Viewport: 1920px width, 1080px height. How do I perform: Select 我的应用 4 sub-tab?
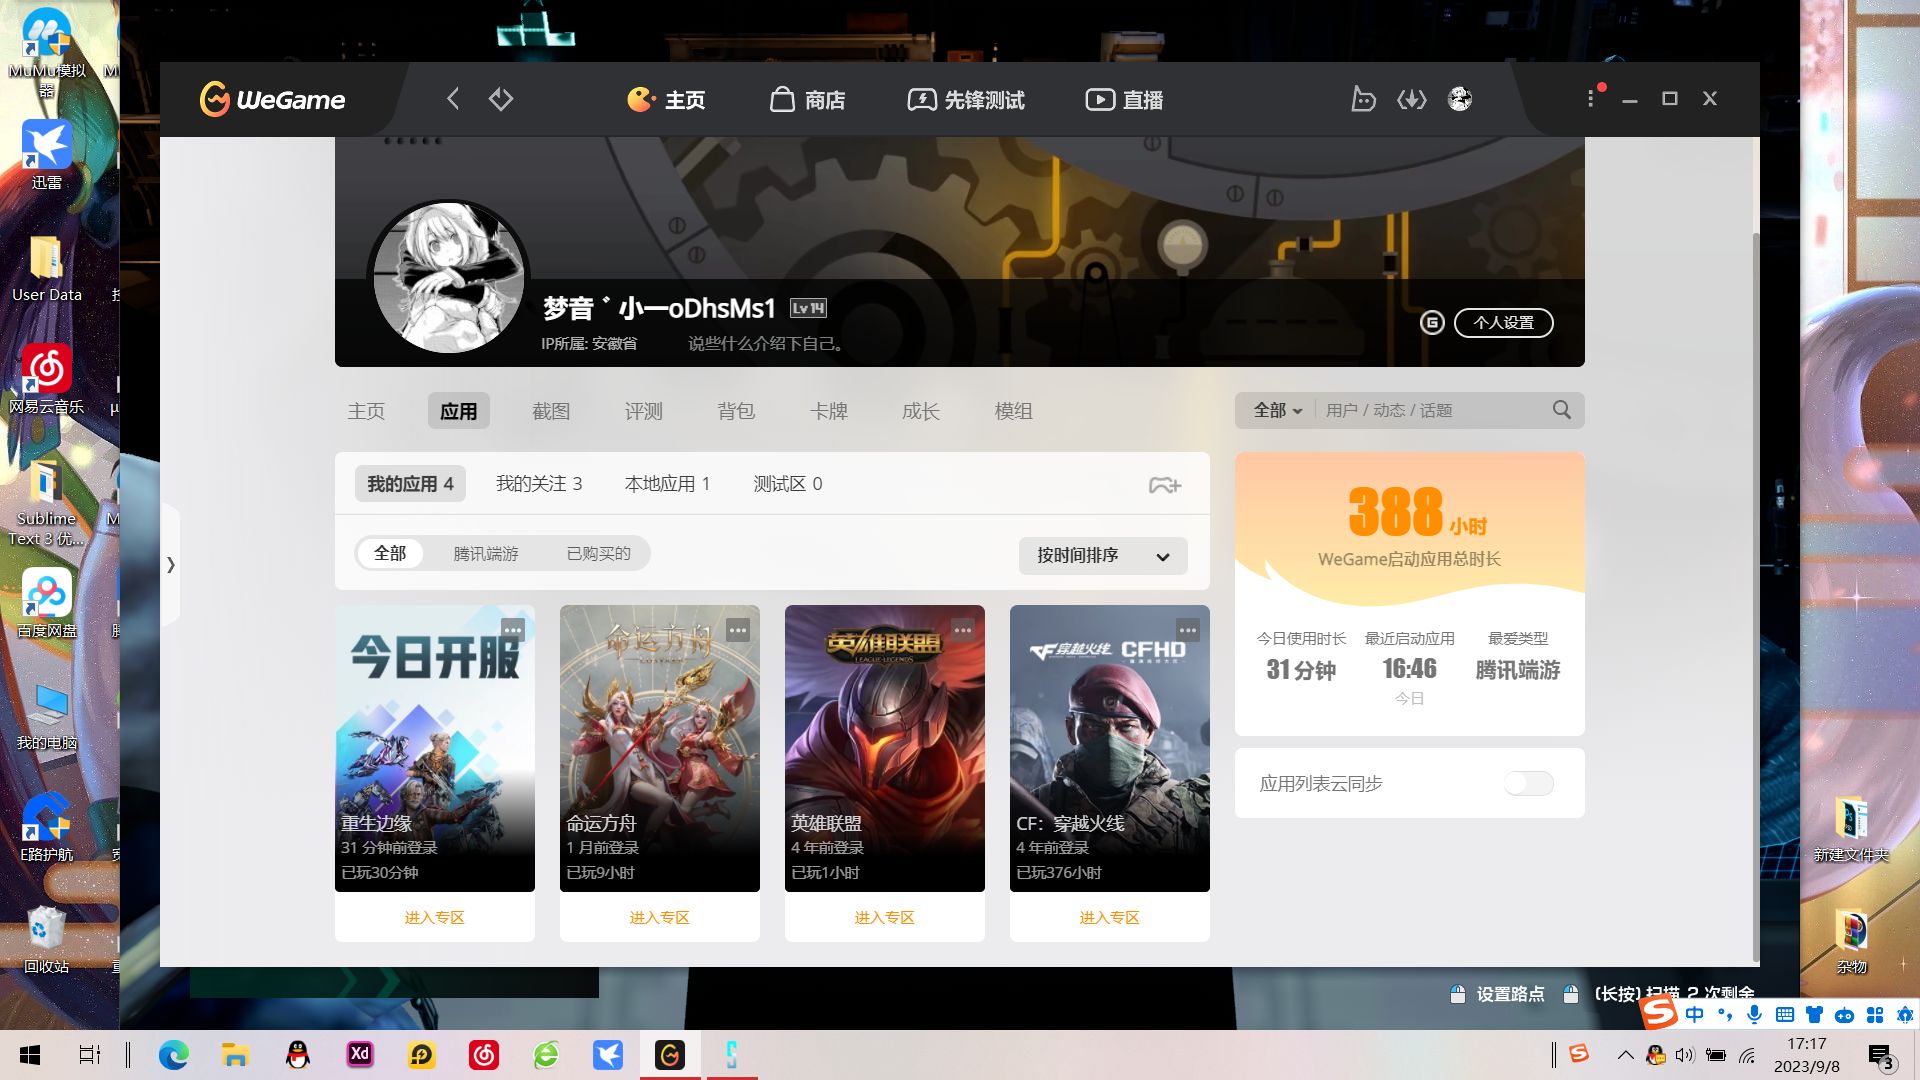410,484
